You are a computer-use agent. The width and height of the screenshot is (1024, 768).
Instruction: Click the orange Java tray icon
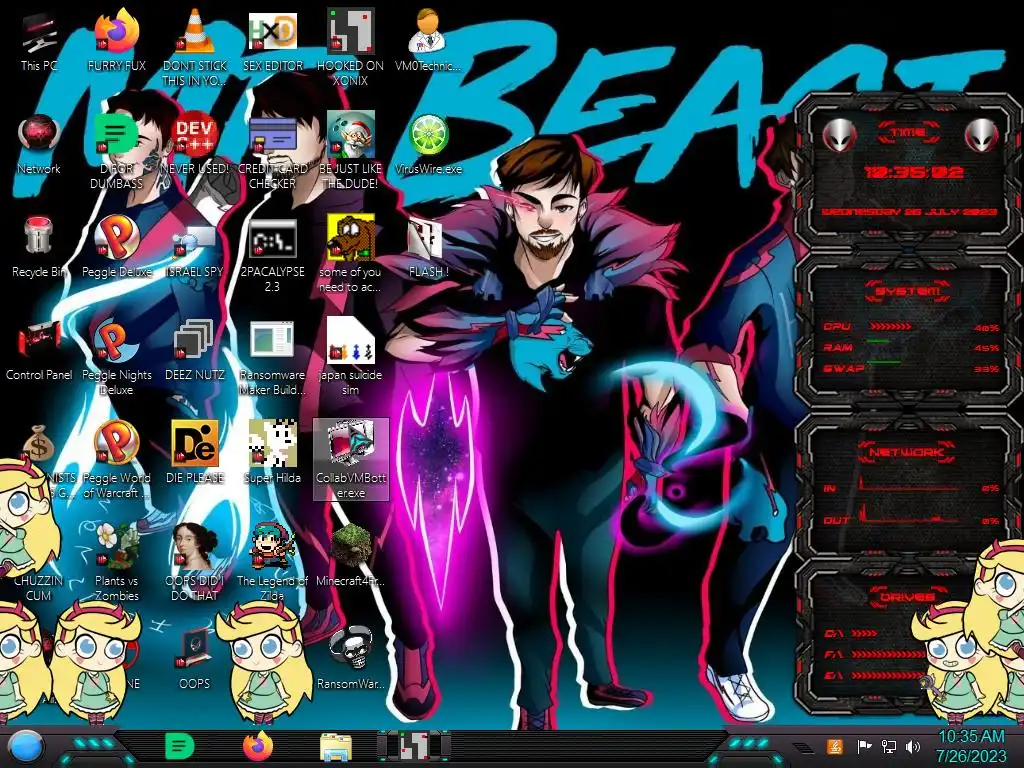click(834, 746)
